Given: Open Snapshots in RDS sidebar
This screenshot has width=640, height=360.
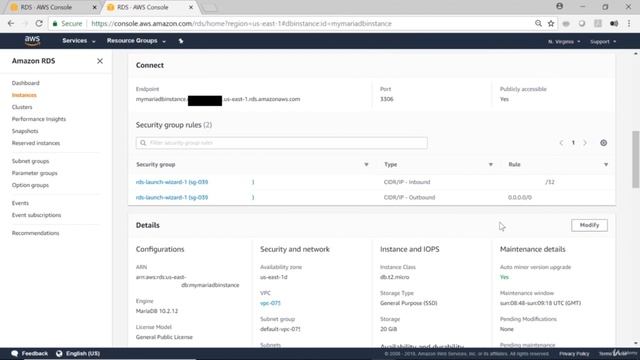Looking at the screenshot, I should coord(25,131).
